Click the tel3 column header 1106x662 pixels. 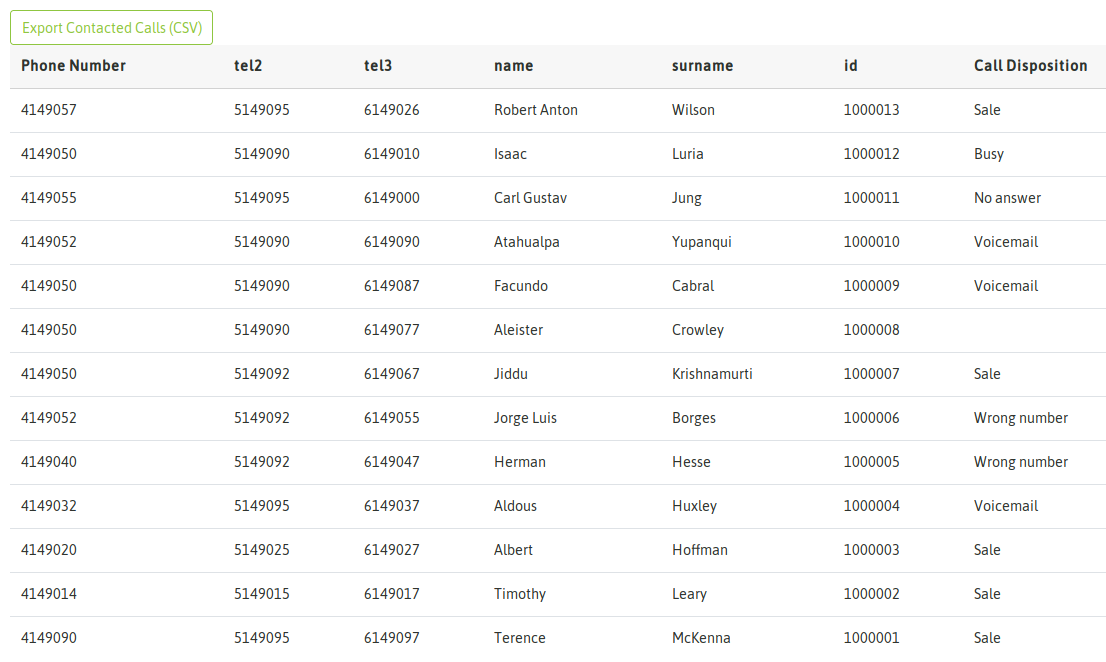point(378,66)
